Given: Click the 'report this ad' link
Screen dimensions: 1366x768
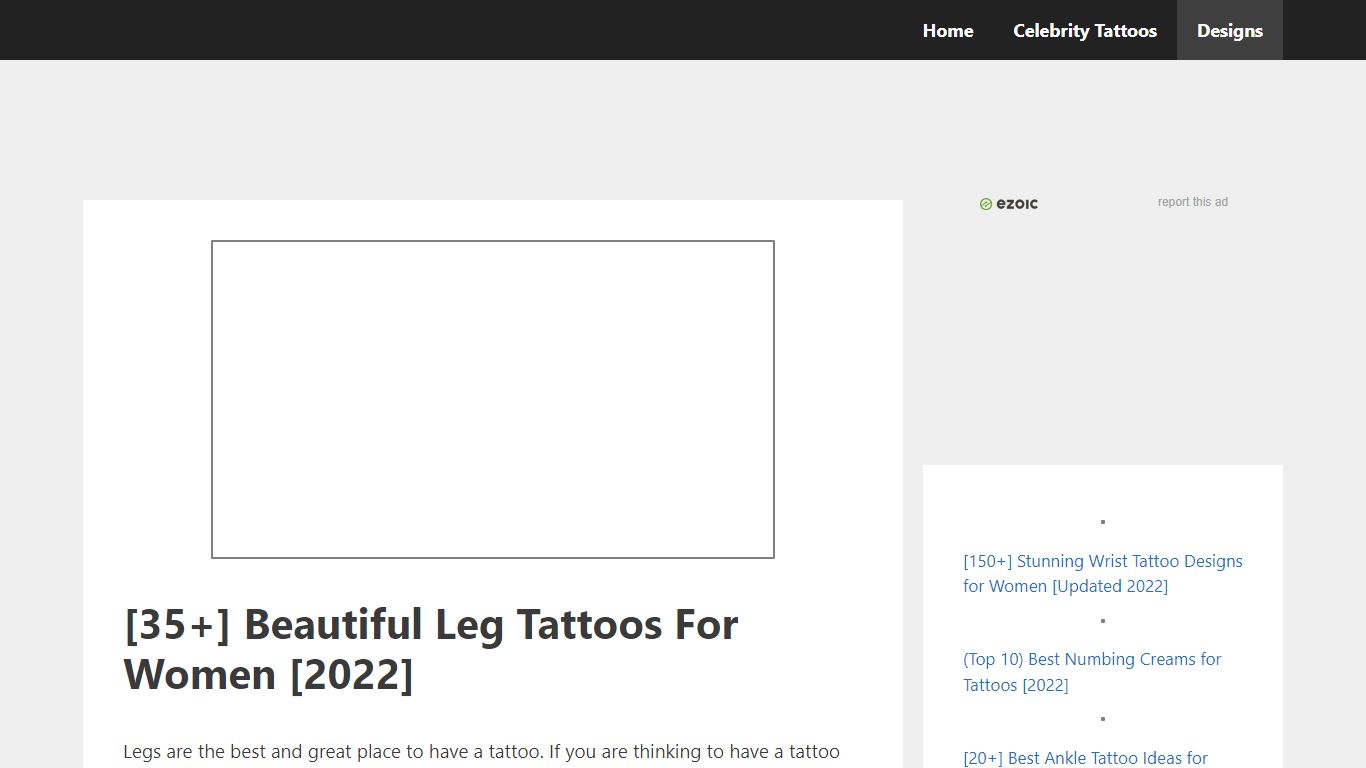Looking at the screenshot, I should [1193, 202].
